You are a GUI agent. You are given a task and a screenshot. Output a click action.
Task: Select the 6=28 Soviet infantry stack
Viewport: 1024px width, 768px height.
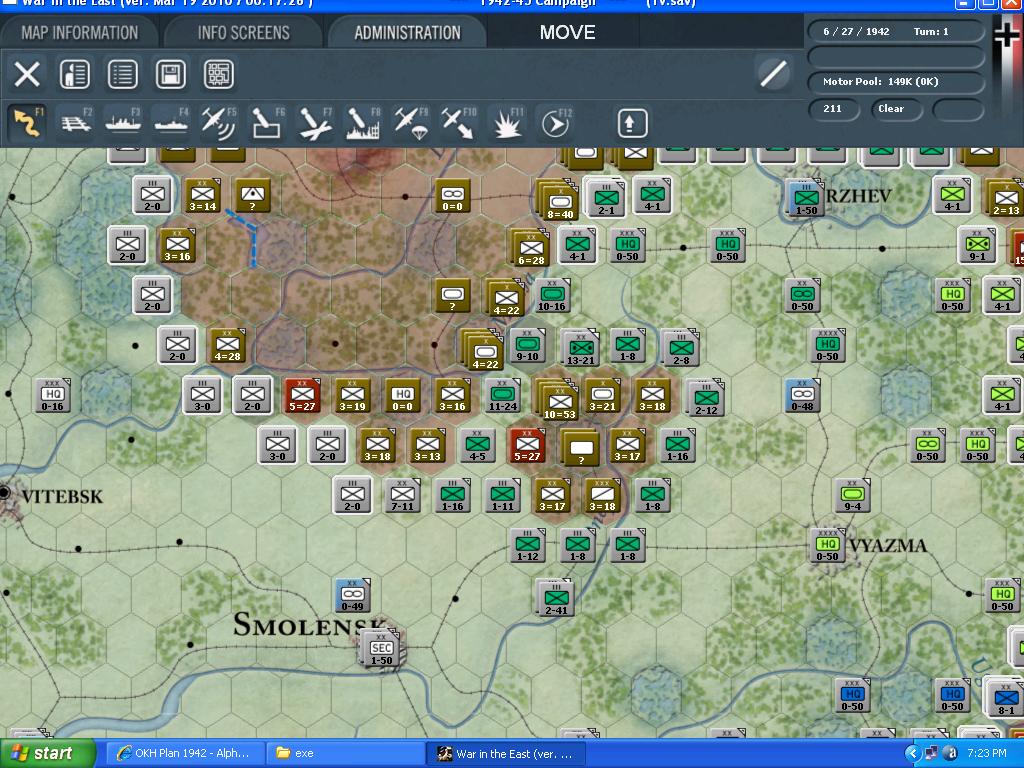[531, 248]
